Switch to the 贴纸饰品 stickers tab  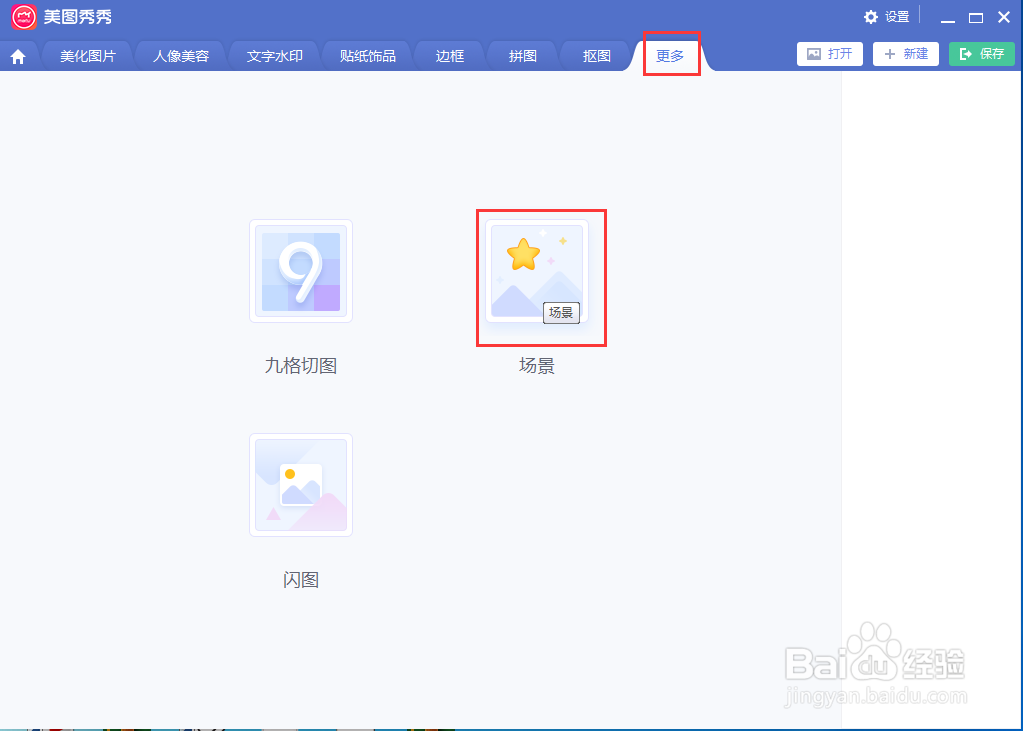[365, 55]
